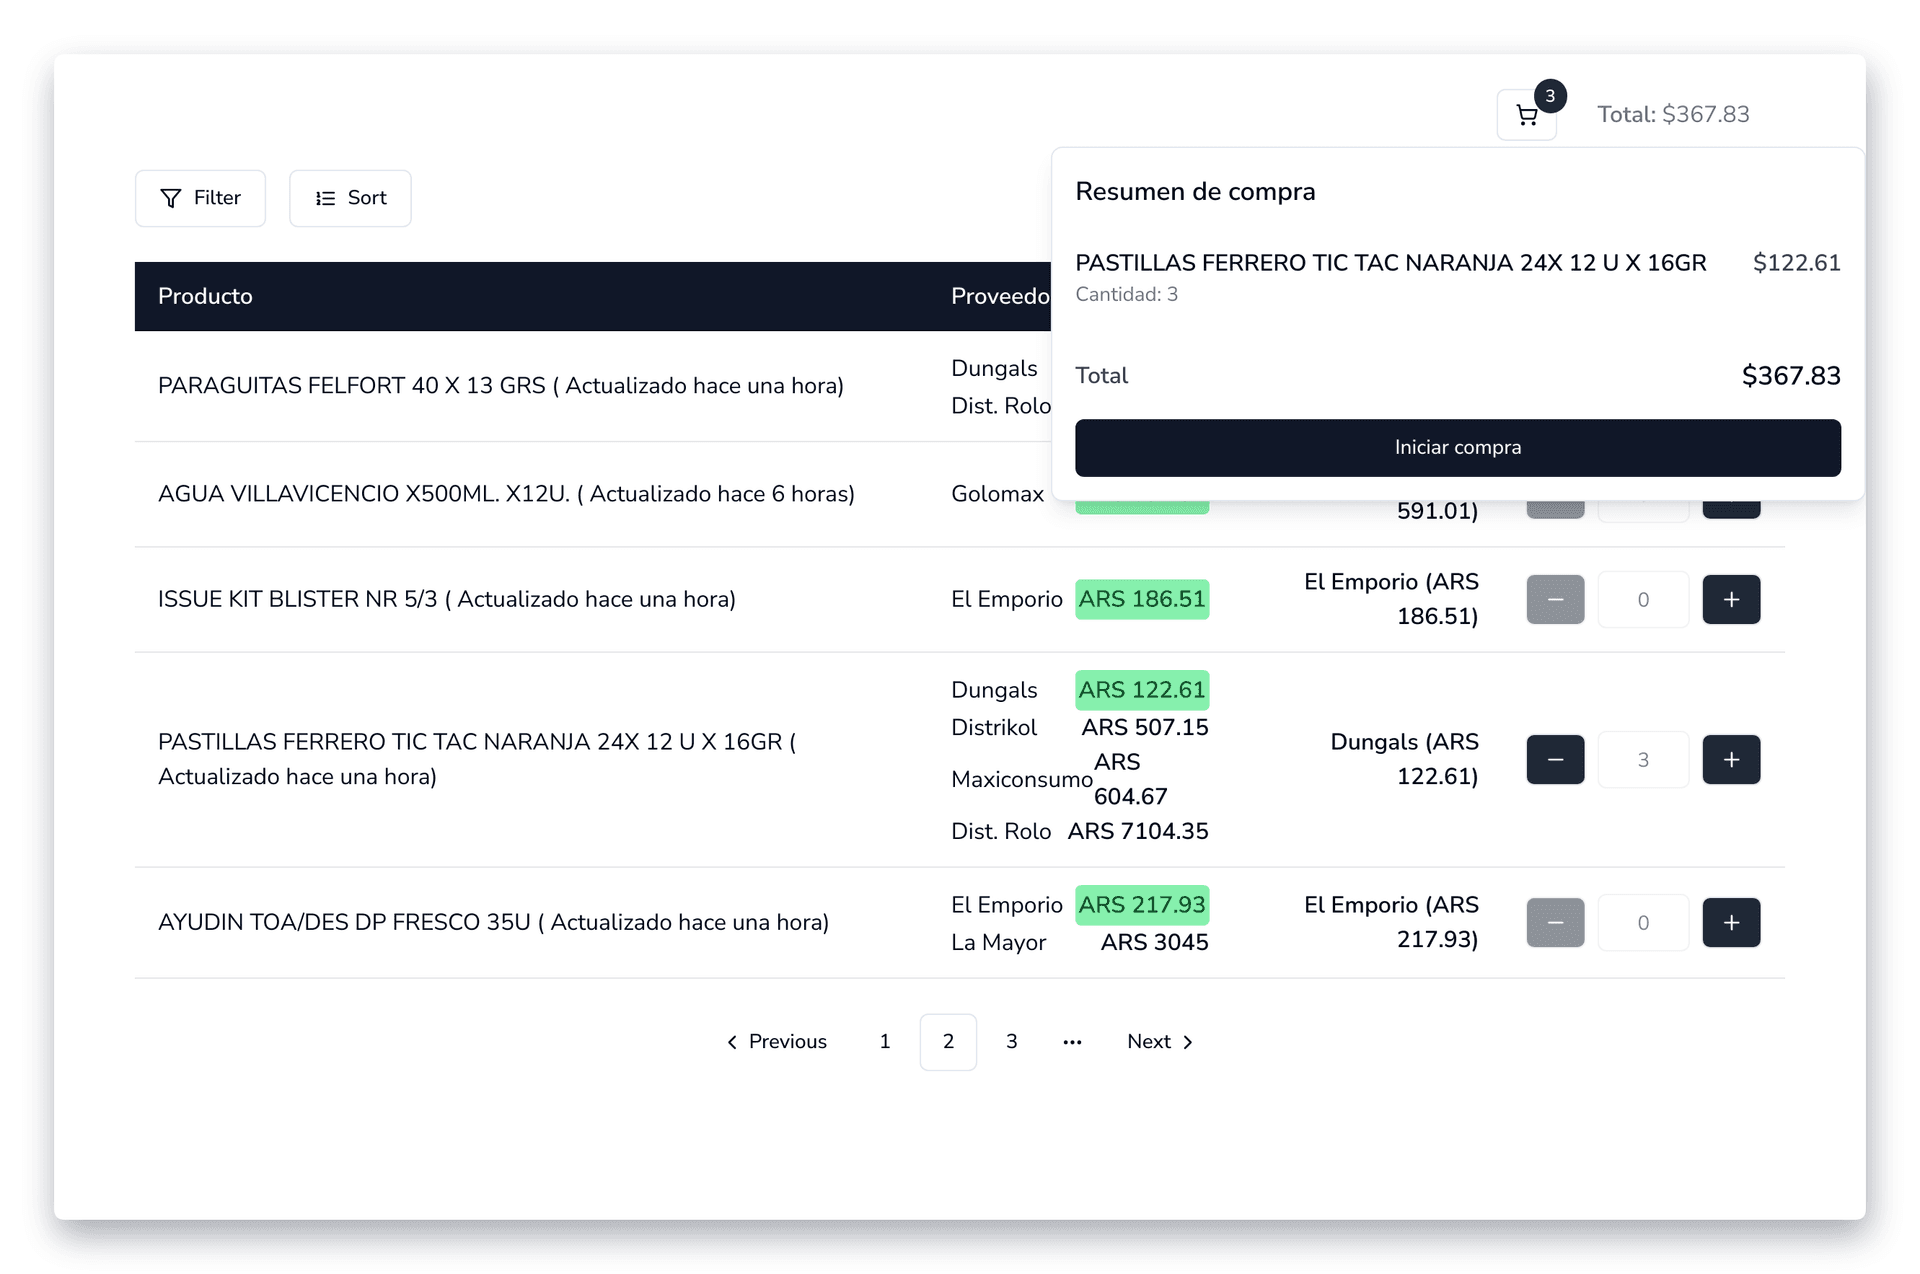Click cart badge showing 3

[1550, 96]
